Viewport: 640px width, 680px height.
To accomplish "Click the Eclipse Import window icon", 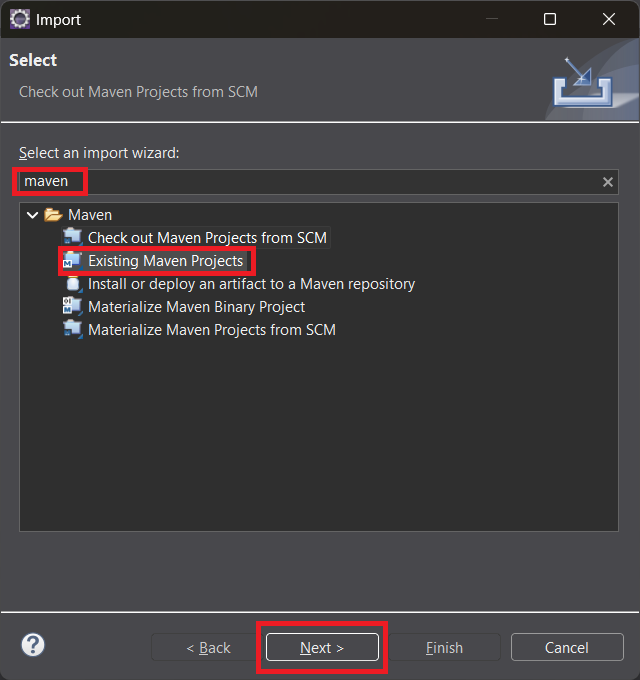I will 20,19.
